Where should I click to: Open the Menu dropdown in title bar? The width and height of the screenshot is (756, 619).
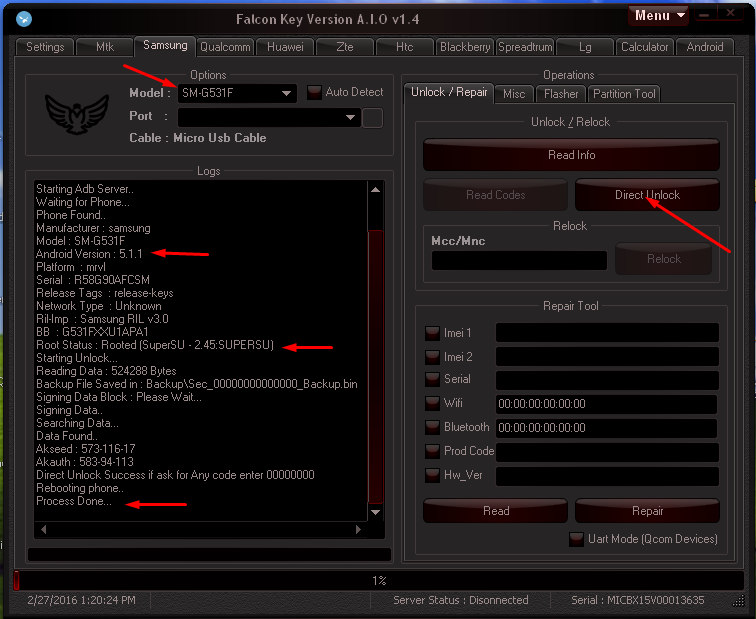click(x=658, y=15)
